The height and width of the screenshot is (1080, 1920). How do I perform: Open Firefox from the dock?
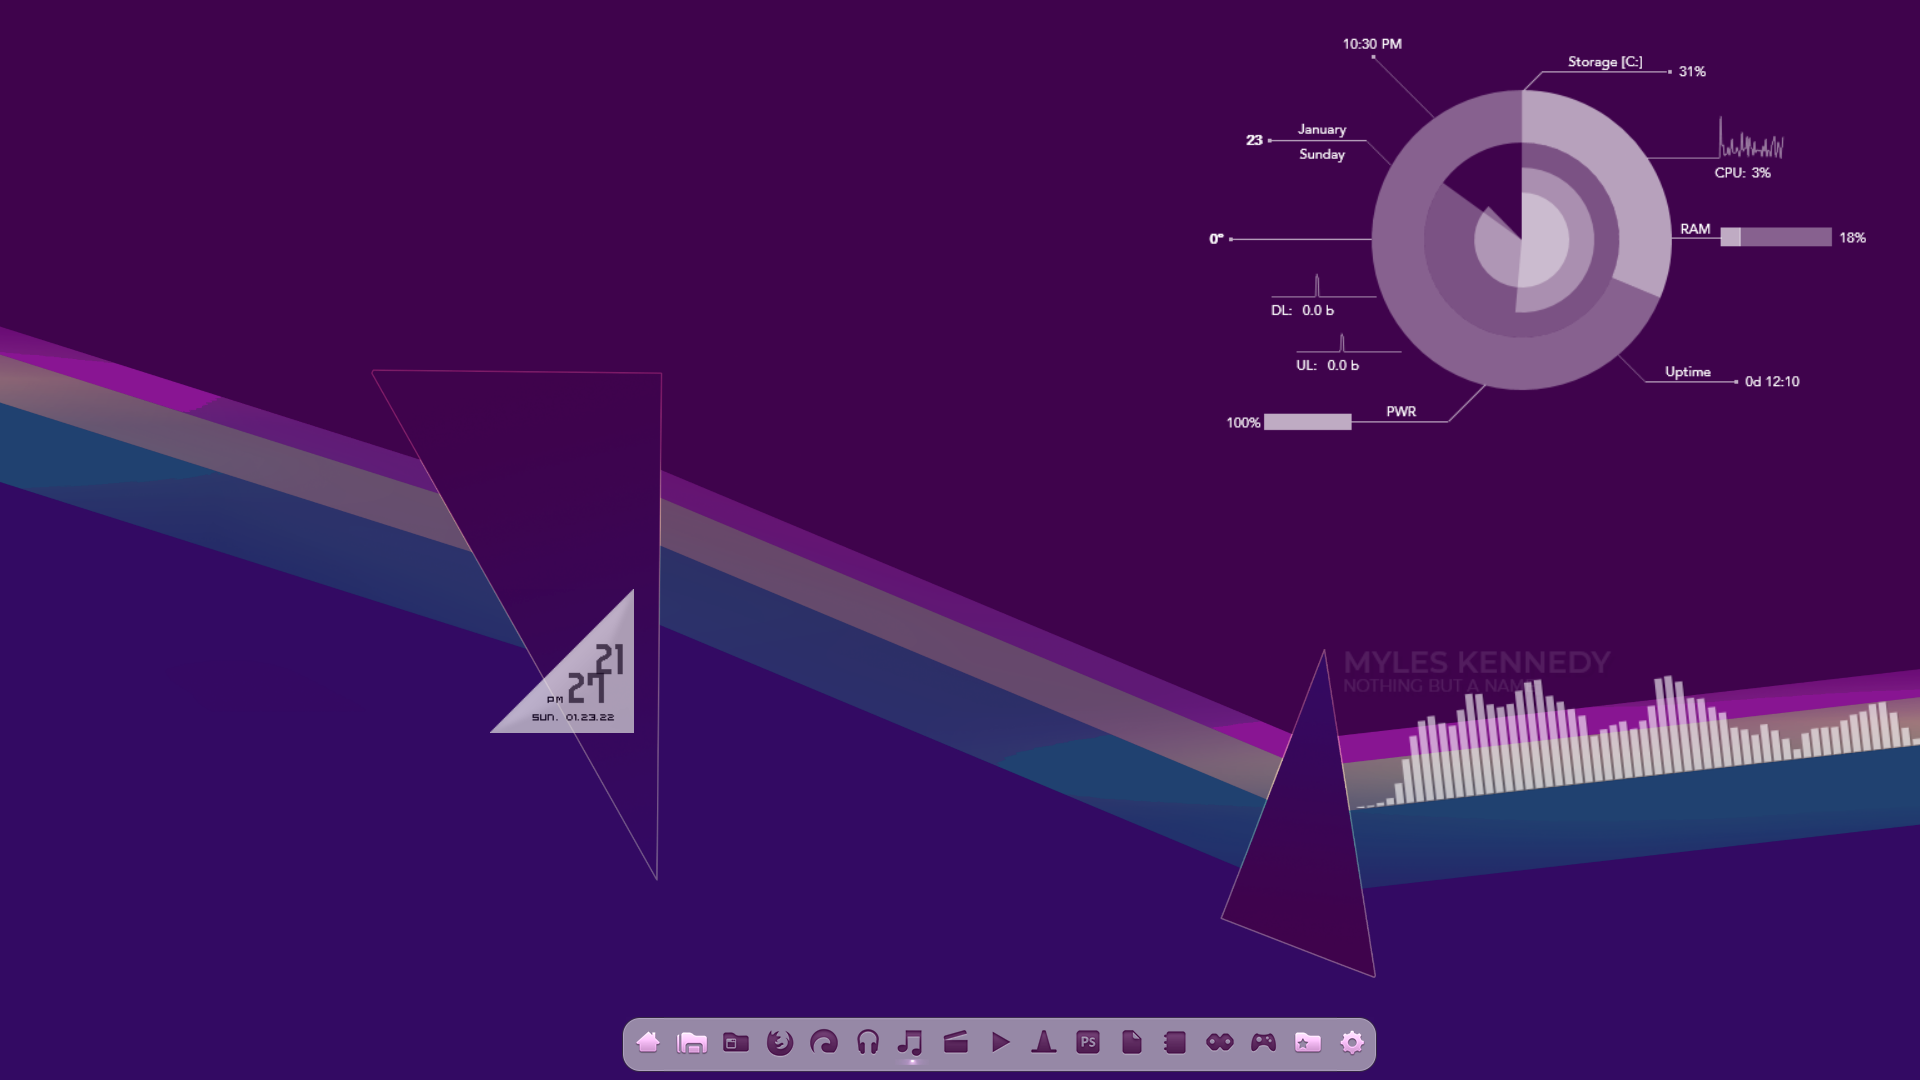tap(781, 1043)
